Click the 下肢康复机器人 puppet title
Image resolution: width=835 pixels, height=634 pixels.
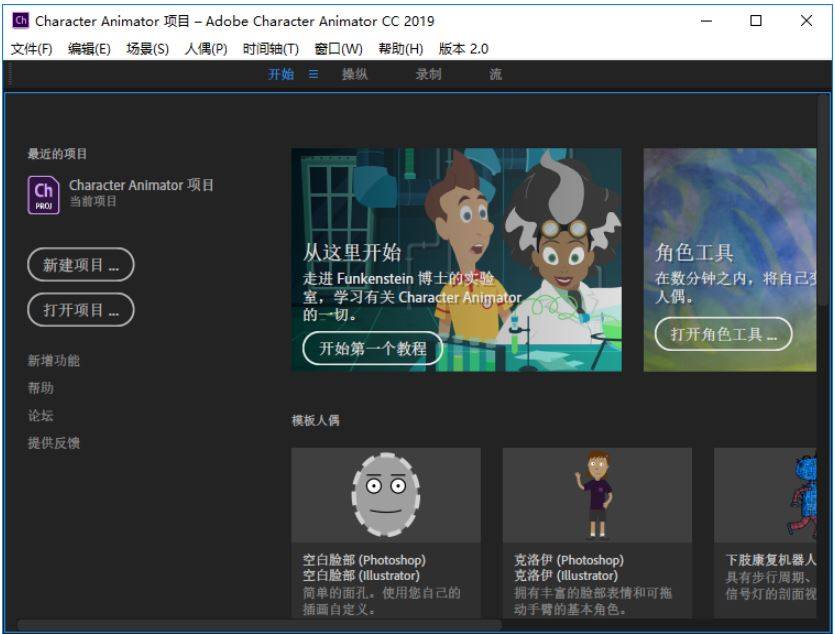(x=771, y=560)
